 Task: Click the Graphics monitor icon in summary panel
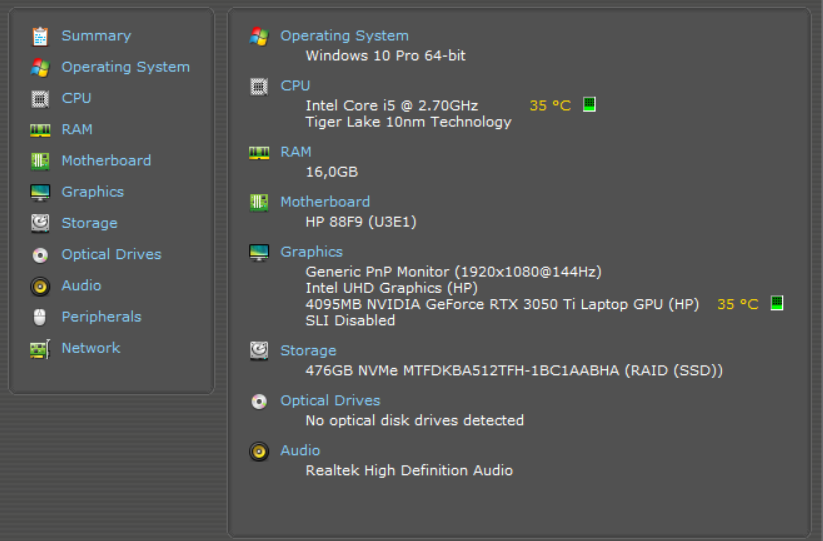pos(259,253)
